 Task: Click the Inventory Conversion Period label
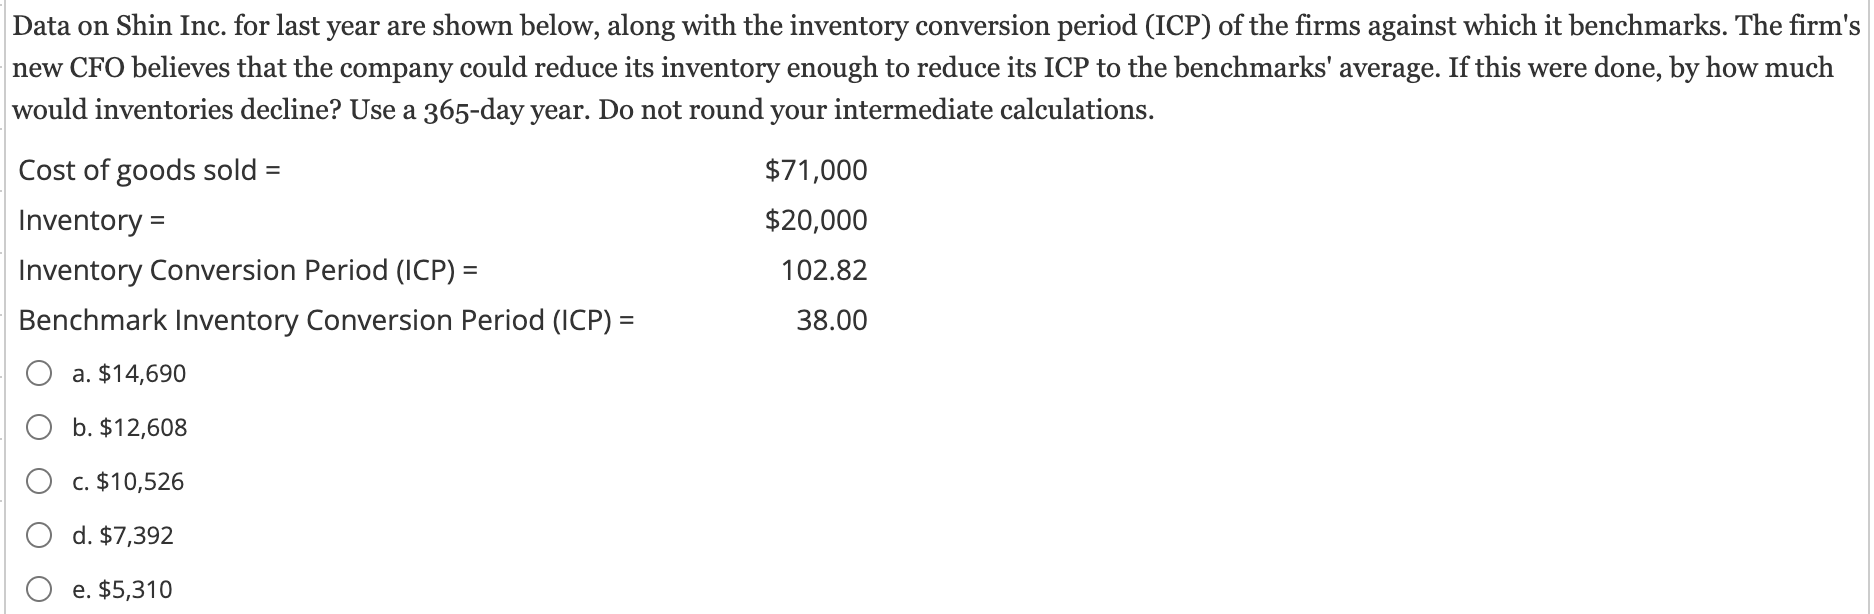pos(248,269)
